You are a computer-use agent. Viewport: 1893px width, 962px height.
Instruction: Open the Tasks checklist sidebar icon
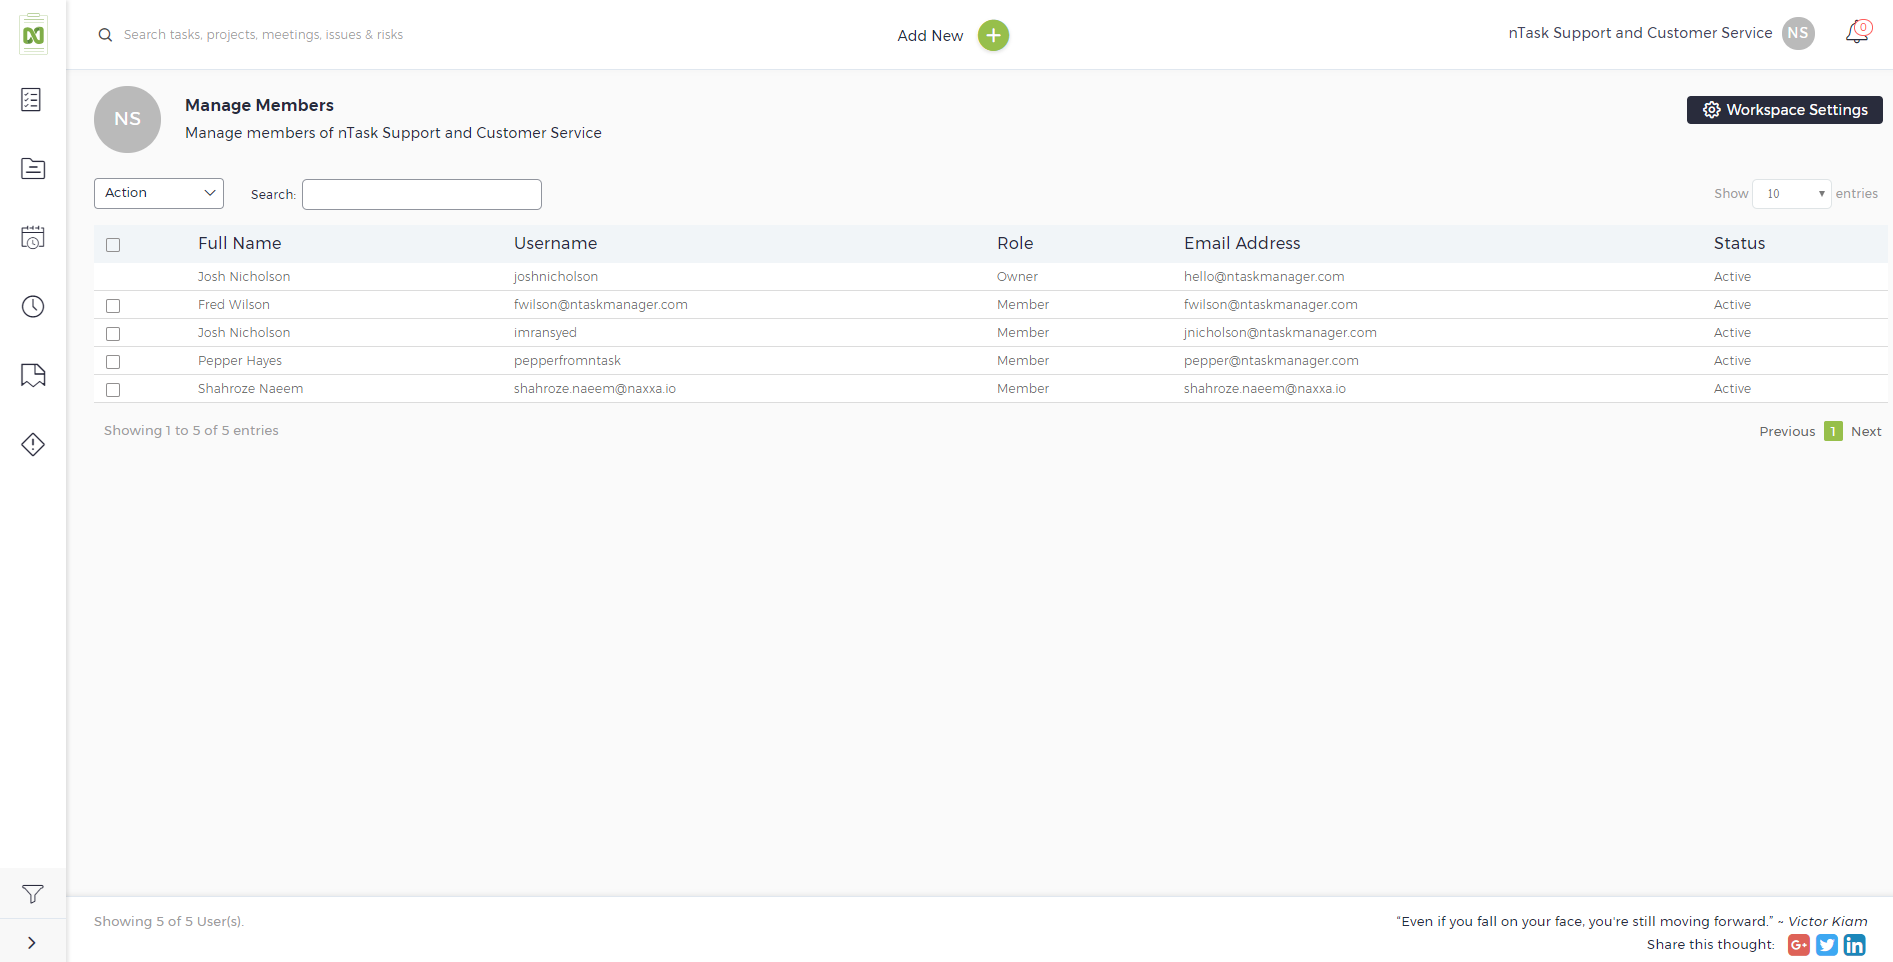coord(32,100)
